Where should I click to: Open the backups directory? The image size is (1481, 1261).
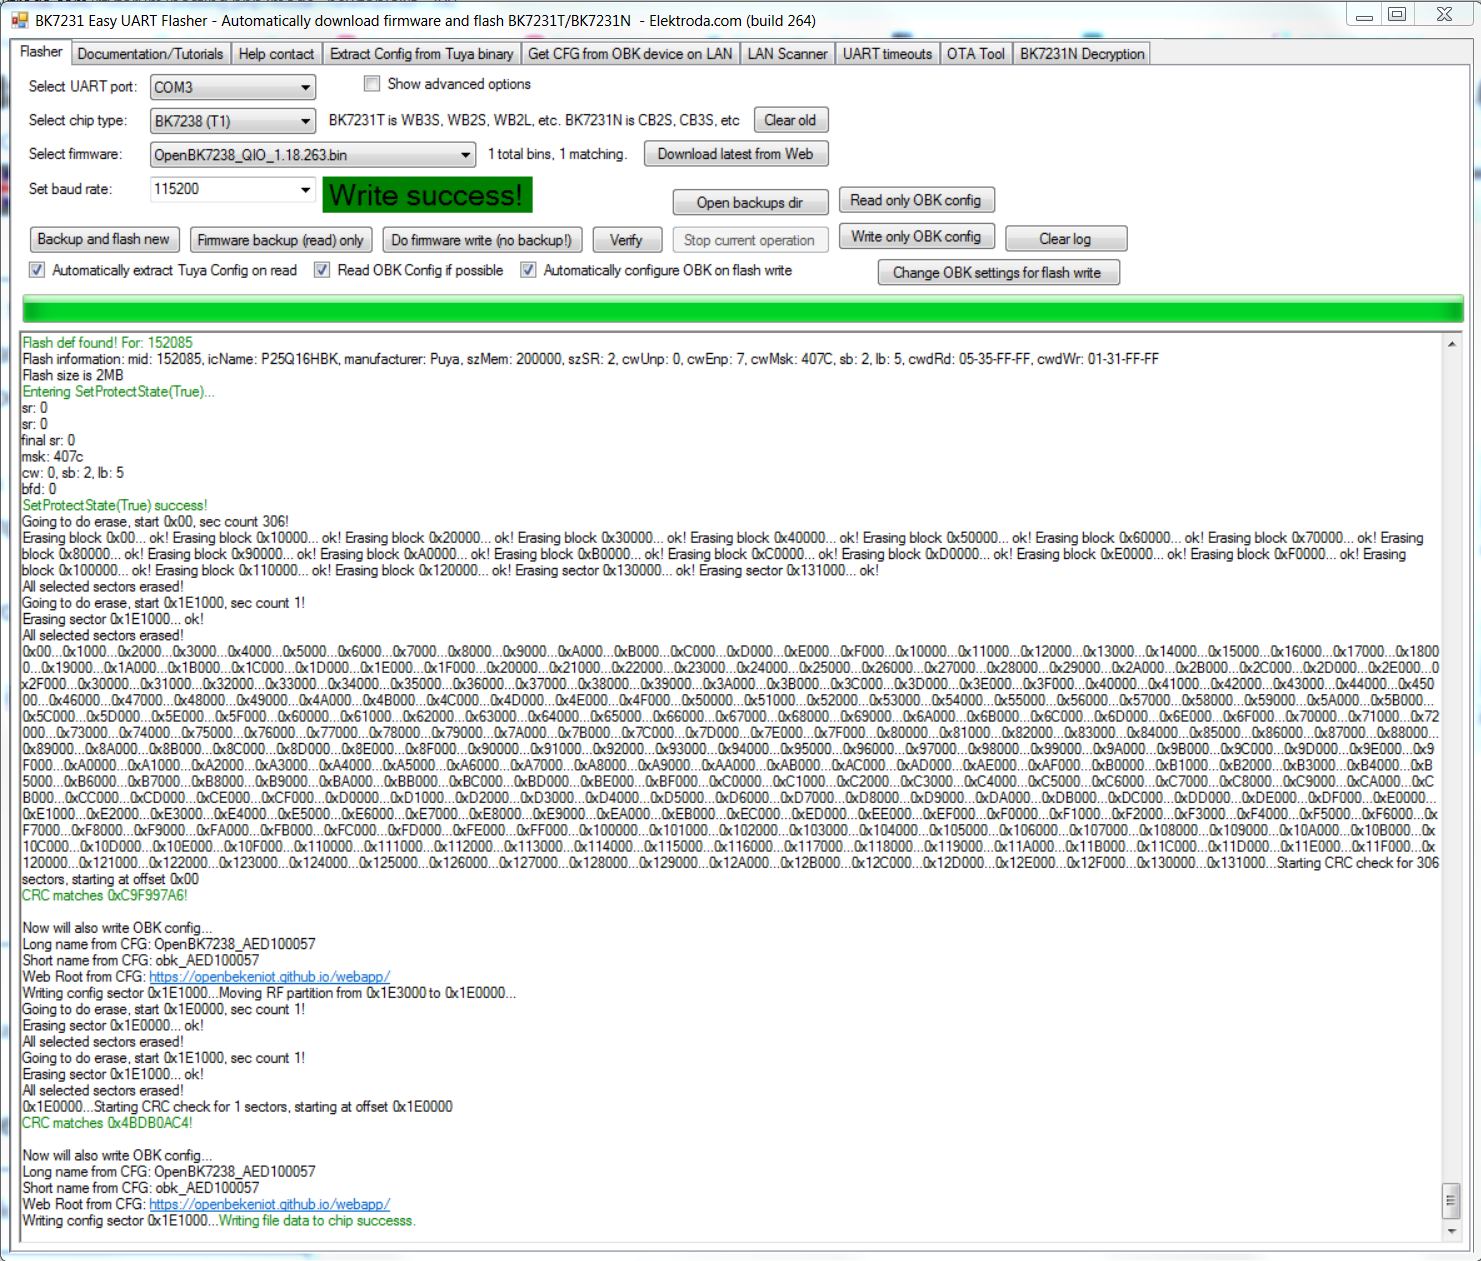coord(750,202)
